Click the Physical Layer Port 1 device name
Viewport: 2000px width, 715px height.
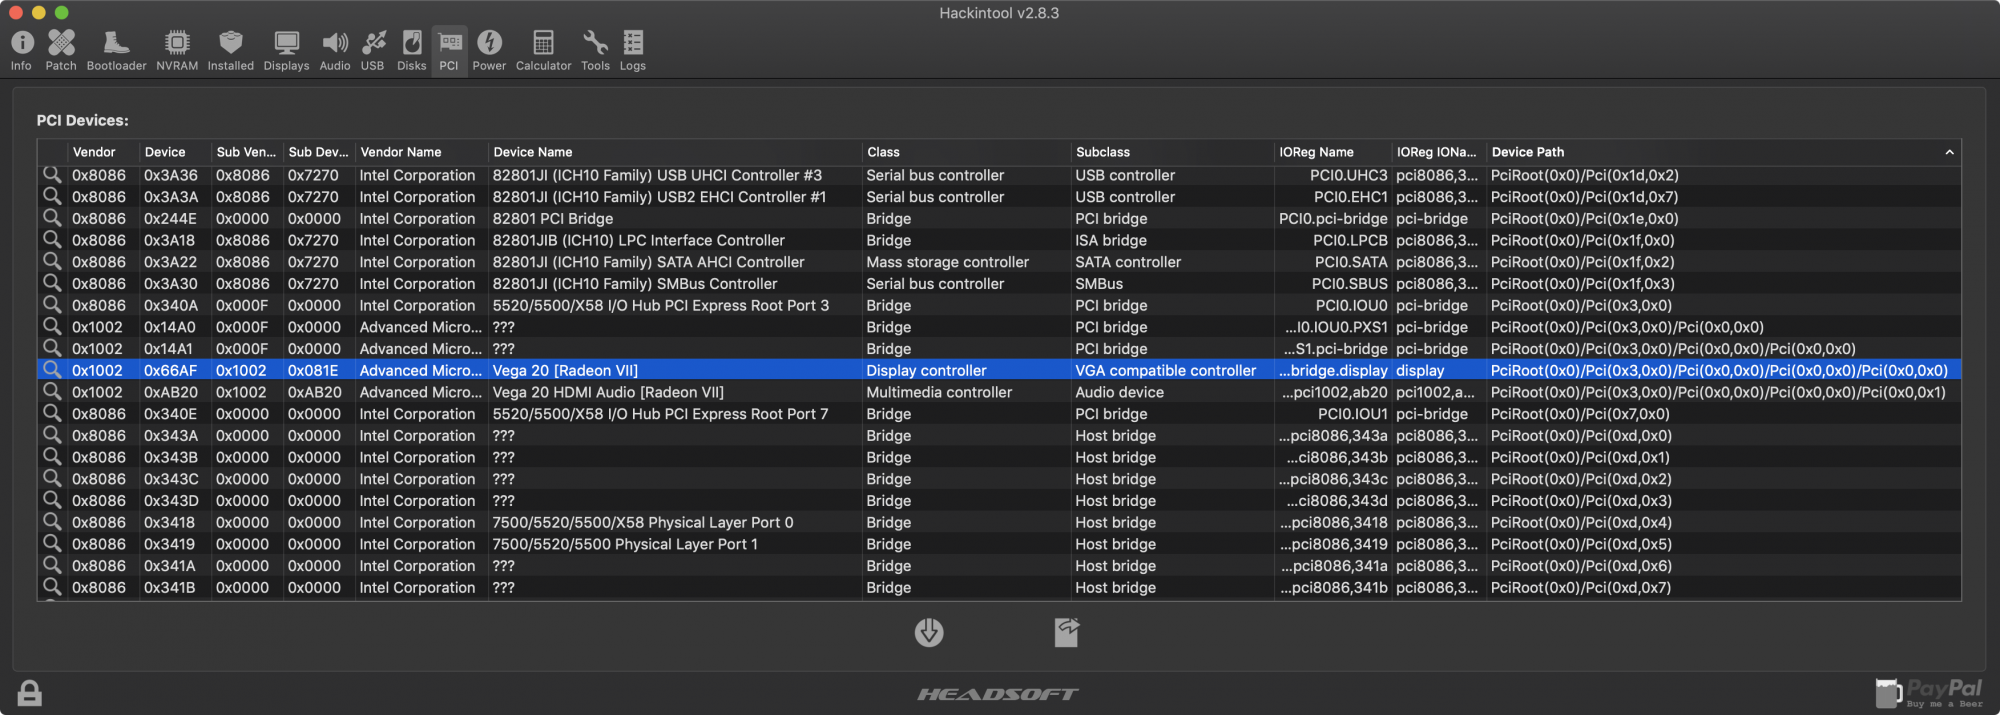pyautogui.click(x=625, y=544)
